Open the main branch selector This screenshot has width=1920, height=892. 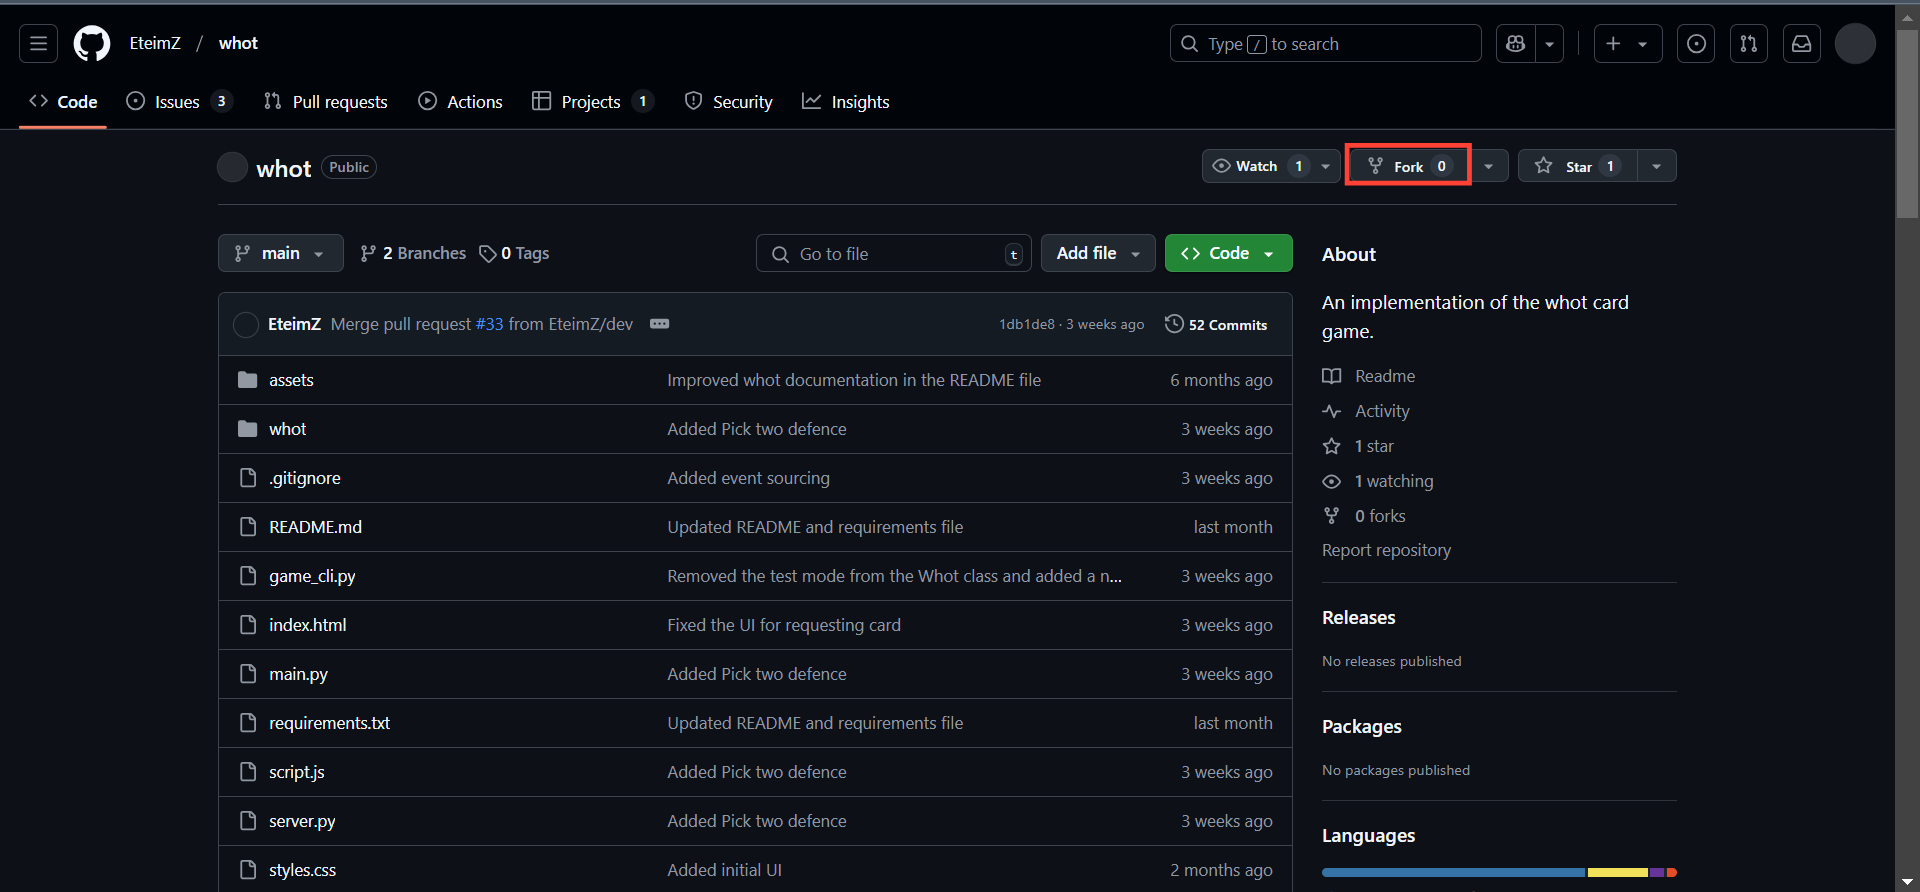point(280,253)
